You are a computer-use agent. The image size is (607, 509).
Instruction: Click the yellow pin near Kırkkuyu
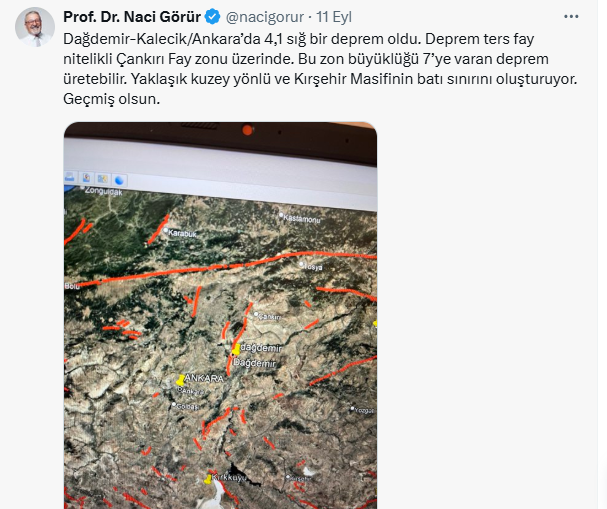[x=208, y=480]
